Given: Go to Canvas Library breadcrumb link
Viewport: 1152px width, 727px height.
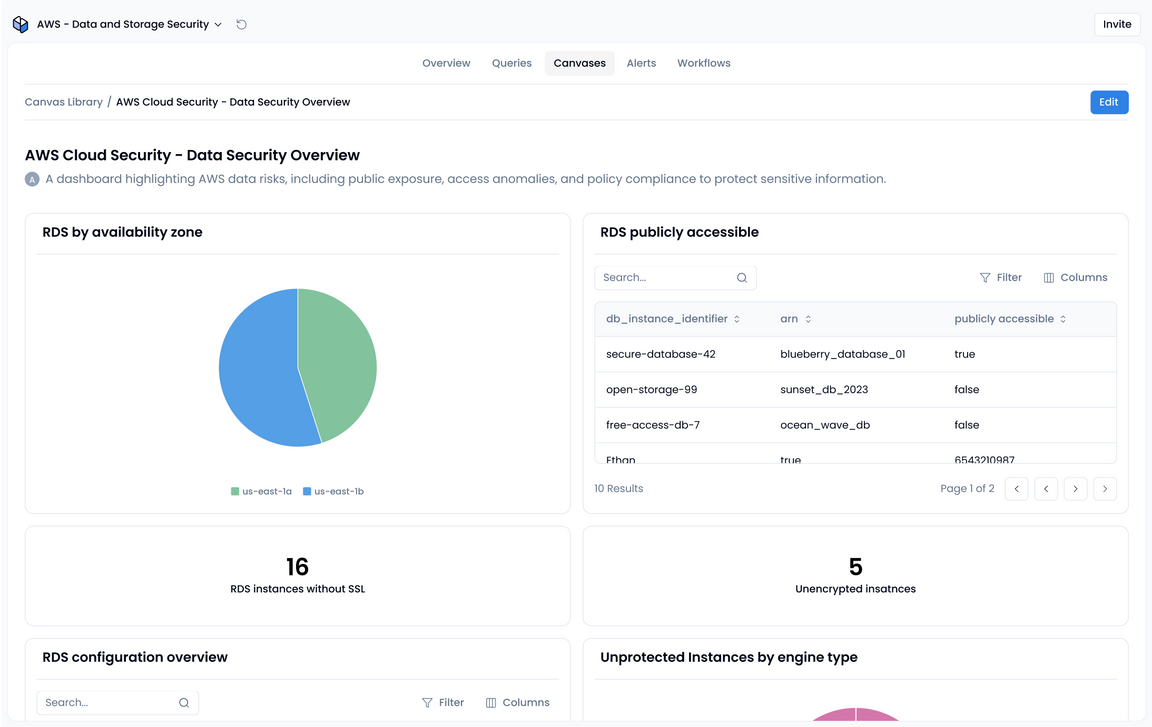Looking at the screenshot, I should [64, 102].
